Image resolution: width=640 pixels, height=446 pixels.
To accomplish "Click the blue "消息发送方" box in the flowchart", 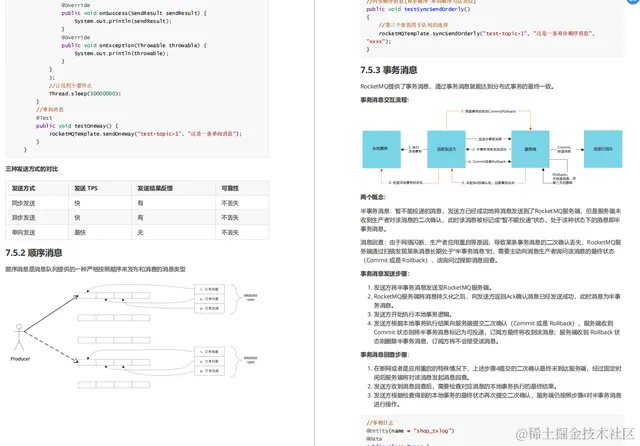I will pyautogui.click(x=446, y=149).
